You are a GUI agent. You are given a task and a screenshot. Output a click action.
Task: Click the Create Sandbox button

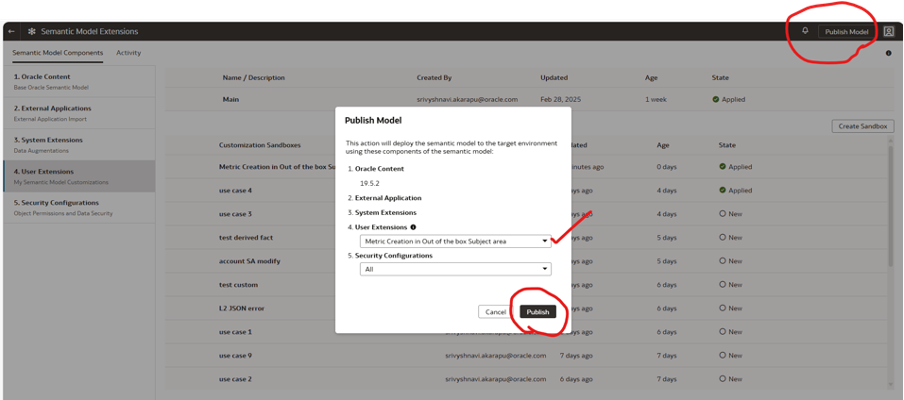click(861, 126)
